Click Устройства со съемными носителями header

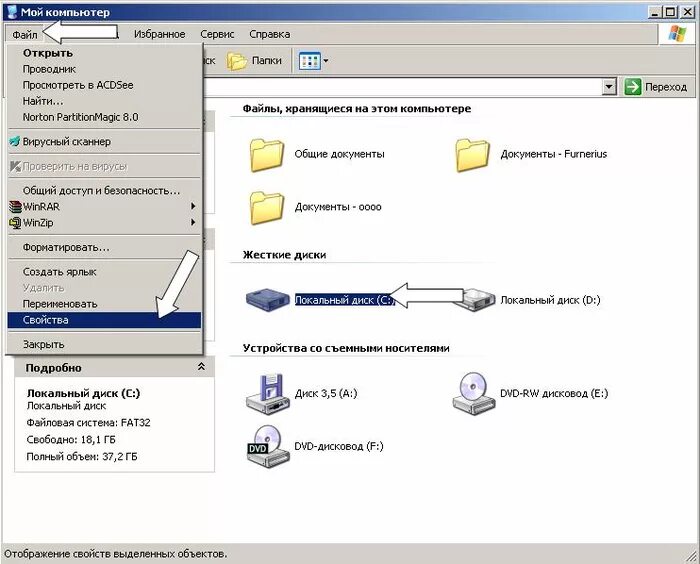coord(346,348)
